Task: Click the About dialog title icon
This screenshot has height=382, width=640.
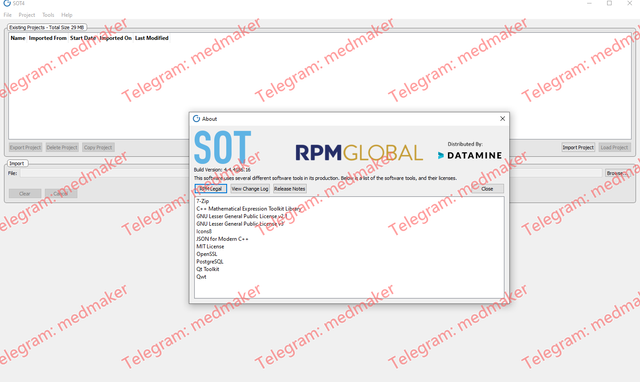Action: [196, 119]
